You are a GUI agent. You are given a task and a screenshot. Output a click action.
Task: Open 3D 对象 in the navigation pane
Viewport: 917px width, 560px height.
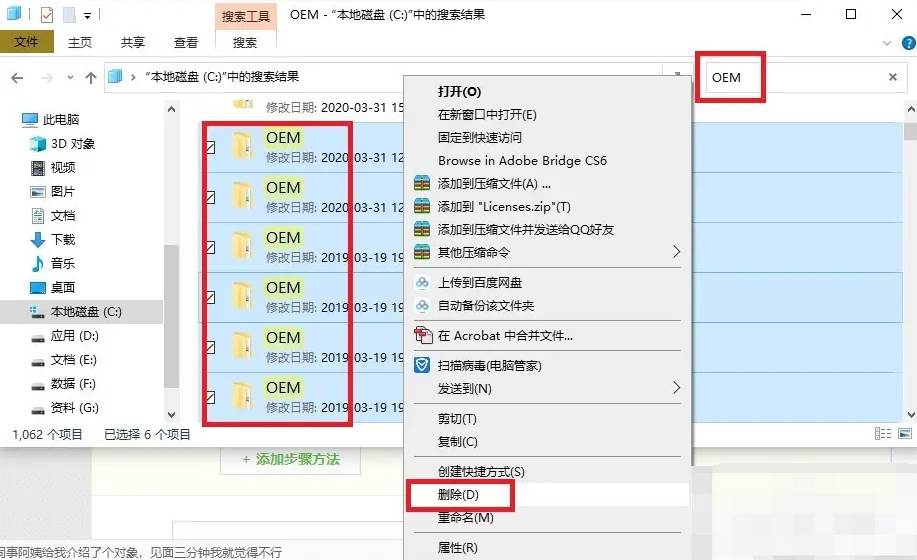(63, 143)
